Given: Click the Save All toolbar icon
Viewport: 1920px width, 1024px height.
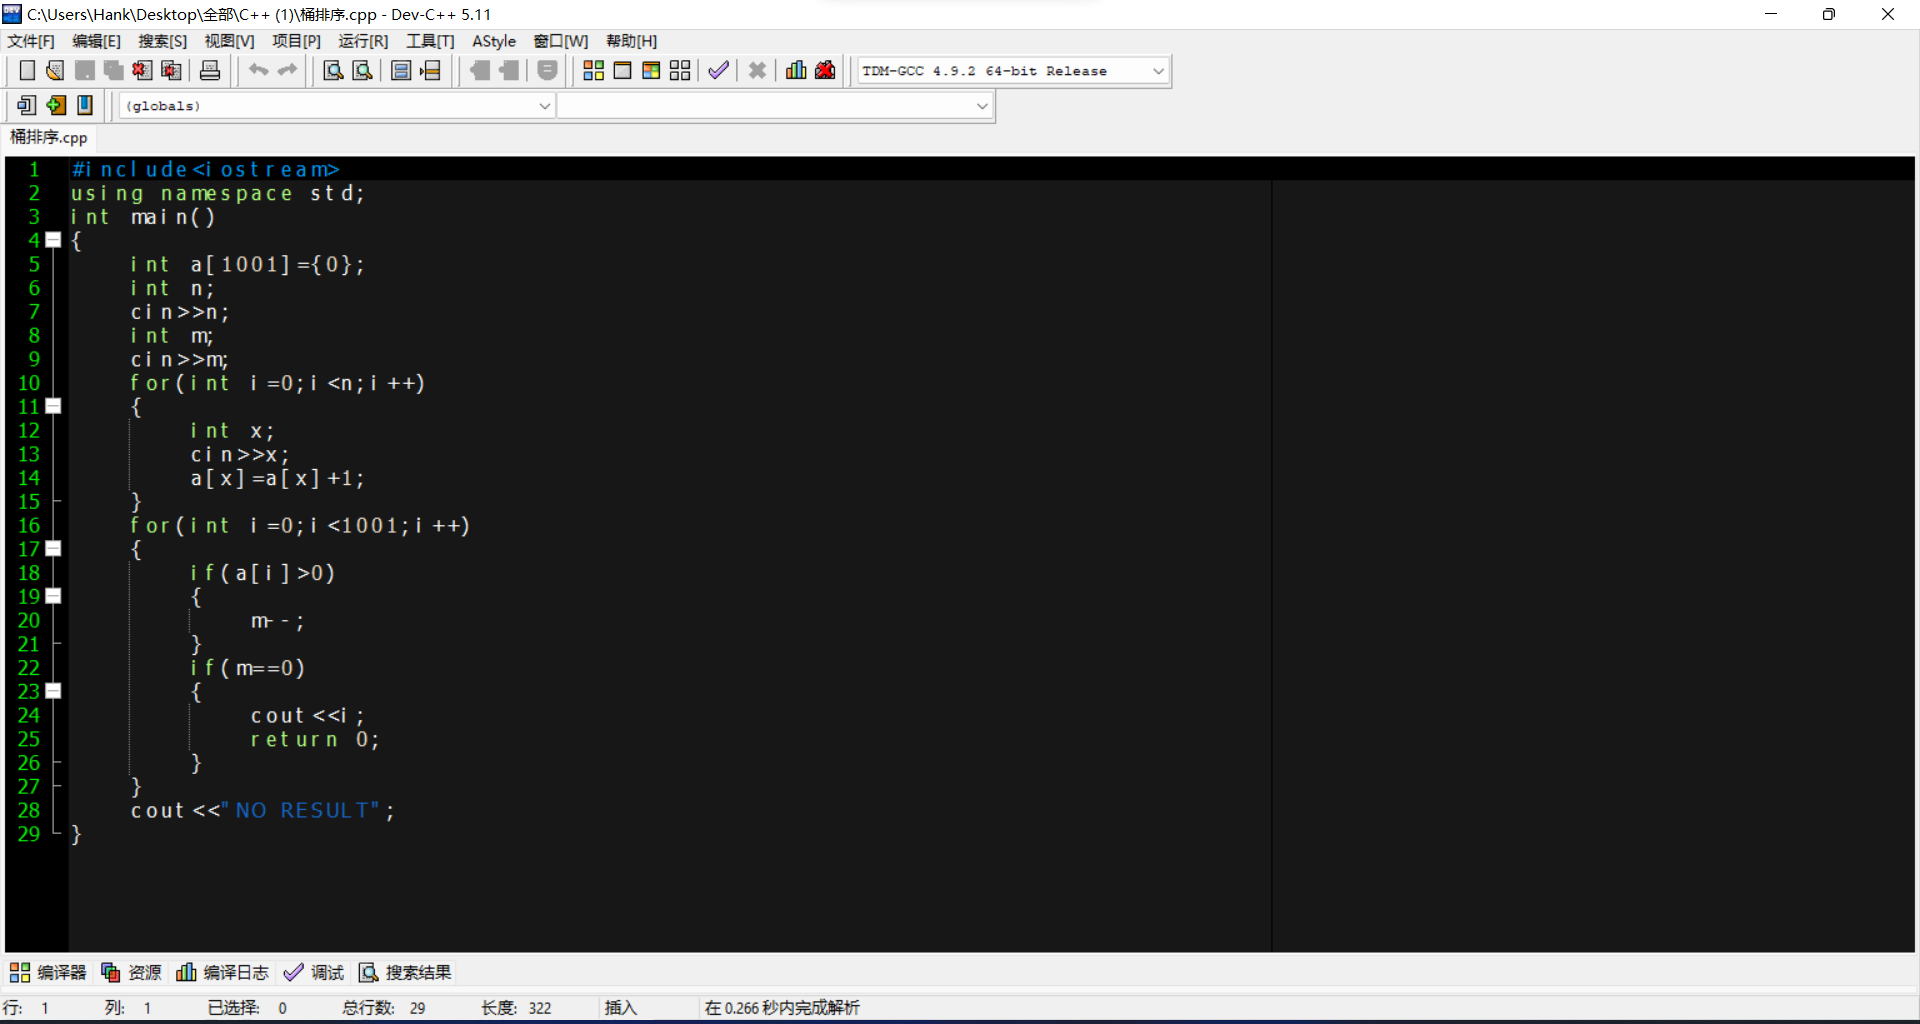Looking at the screenshot, I should click(114, 70).
